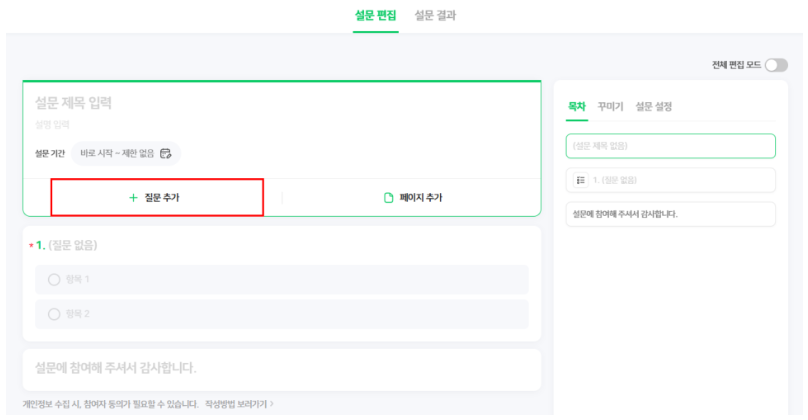This screenshot has height=420, width=808.
Task: Switch to the 설문 결과 tab
Action: tap(435, 16)
